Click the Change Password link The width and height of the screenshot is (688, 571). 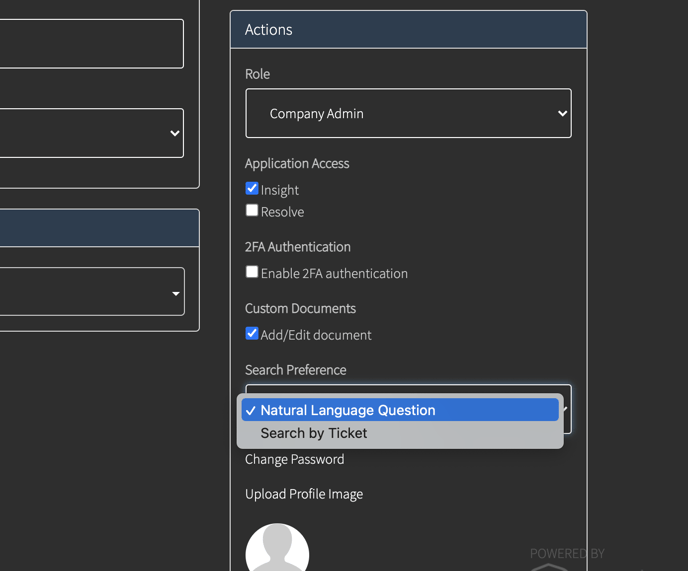point(294,460)
